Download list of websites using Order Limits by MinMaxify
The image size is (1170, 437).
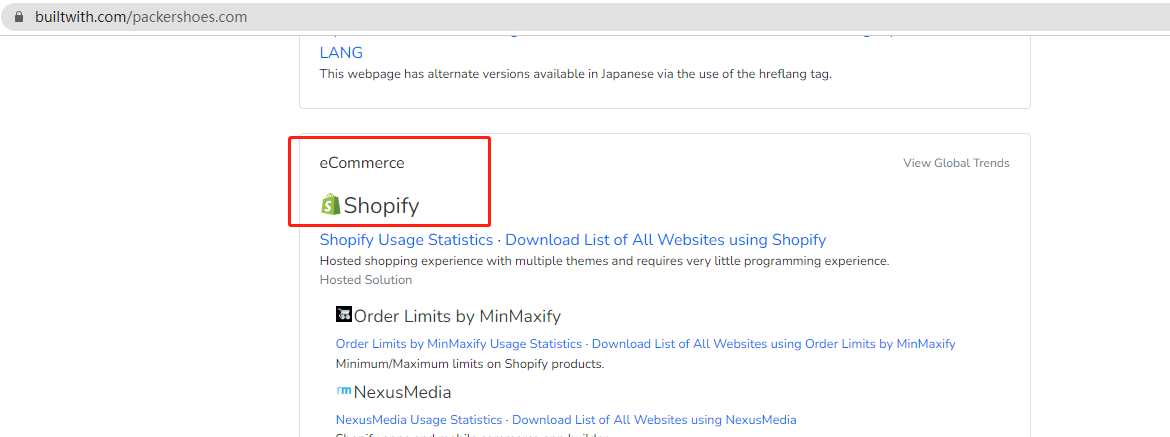coord(773,344)
